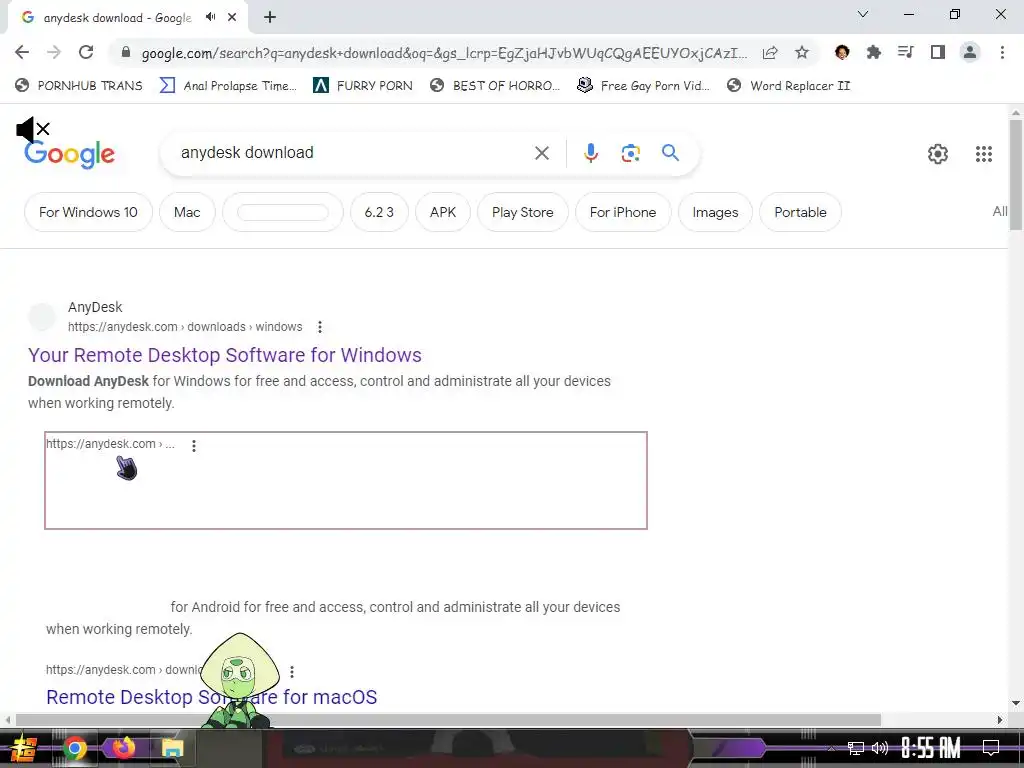Viewport: 1024px width, 768px height.
Task: Click the scroll-down arrow of vertical scrollbar
Action: pos(1016,703)
